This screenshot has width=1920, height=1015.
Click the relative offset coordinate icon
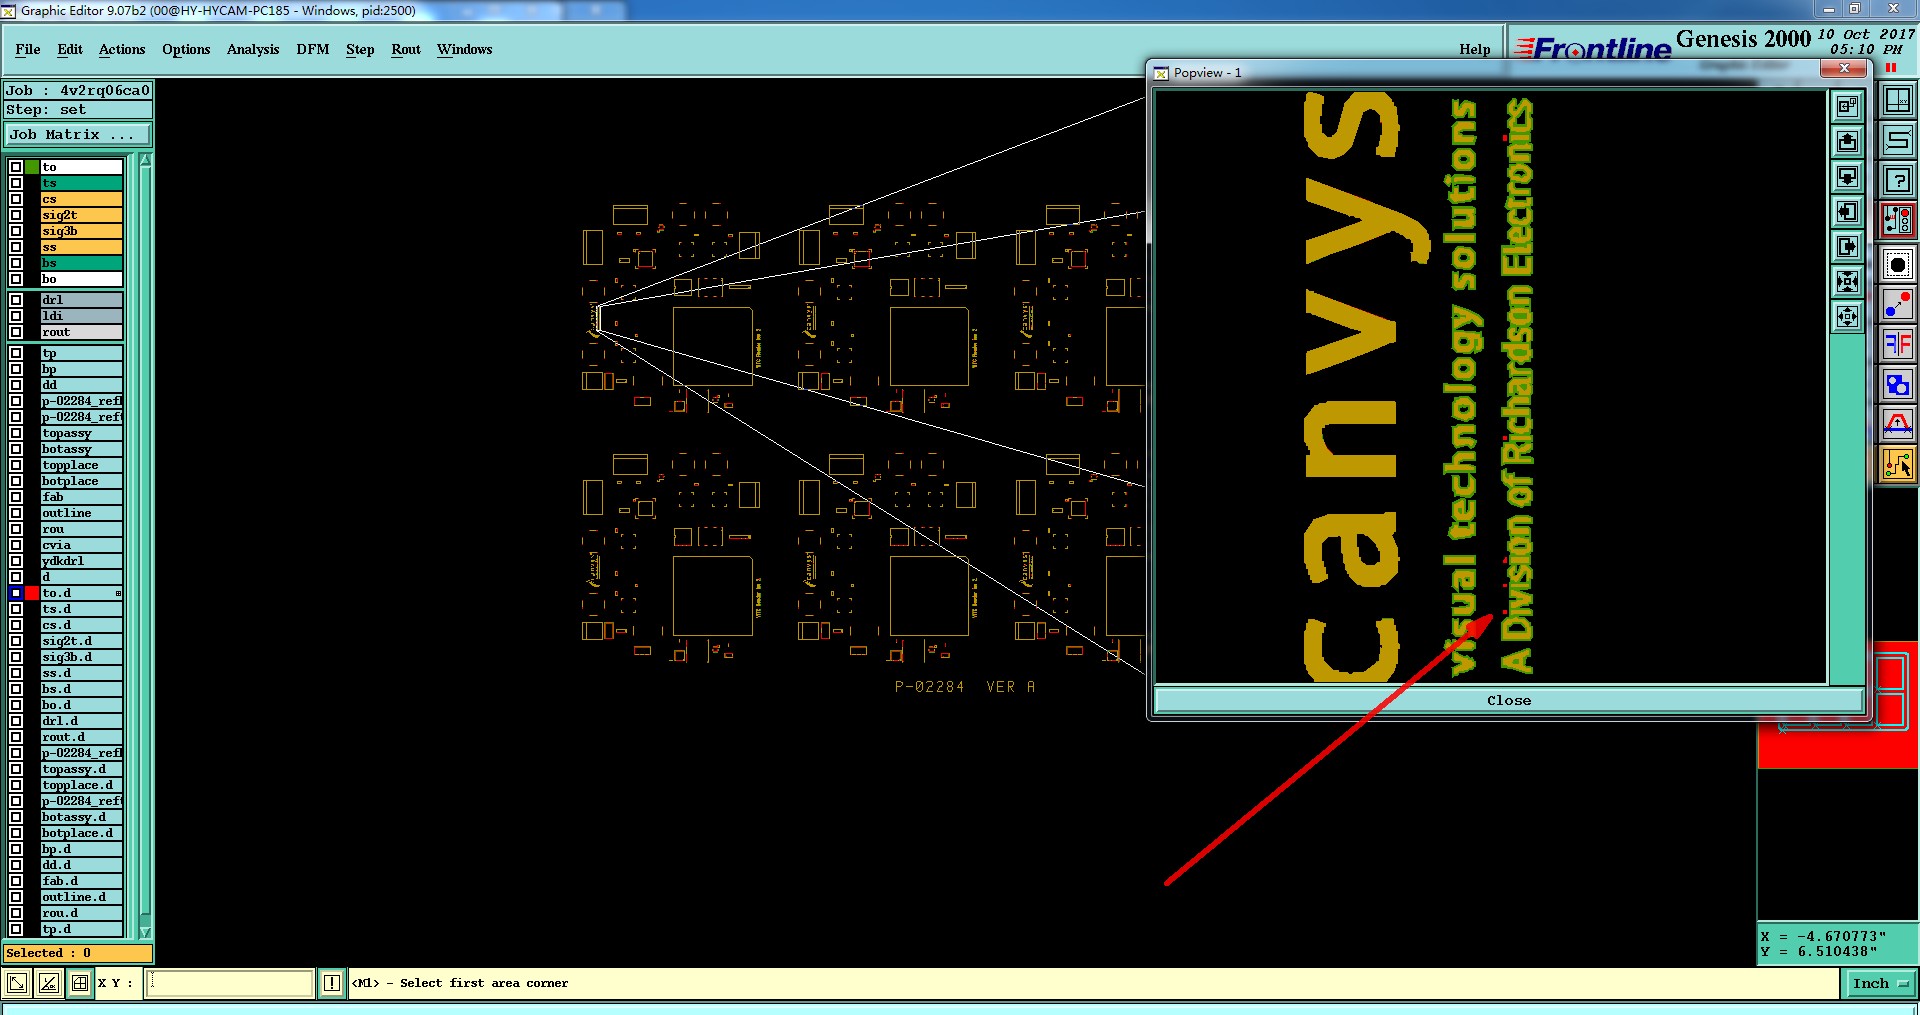pos(48,983)
